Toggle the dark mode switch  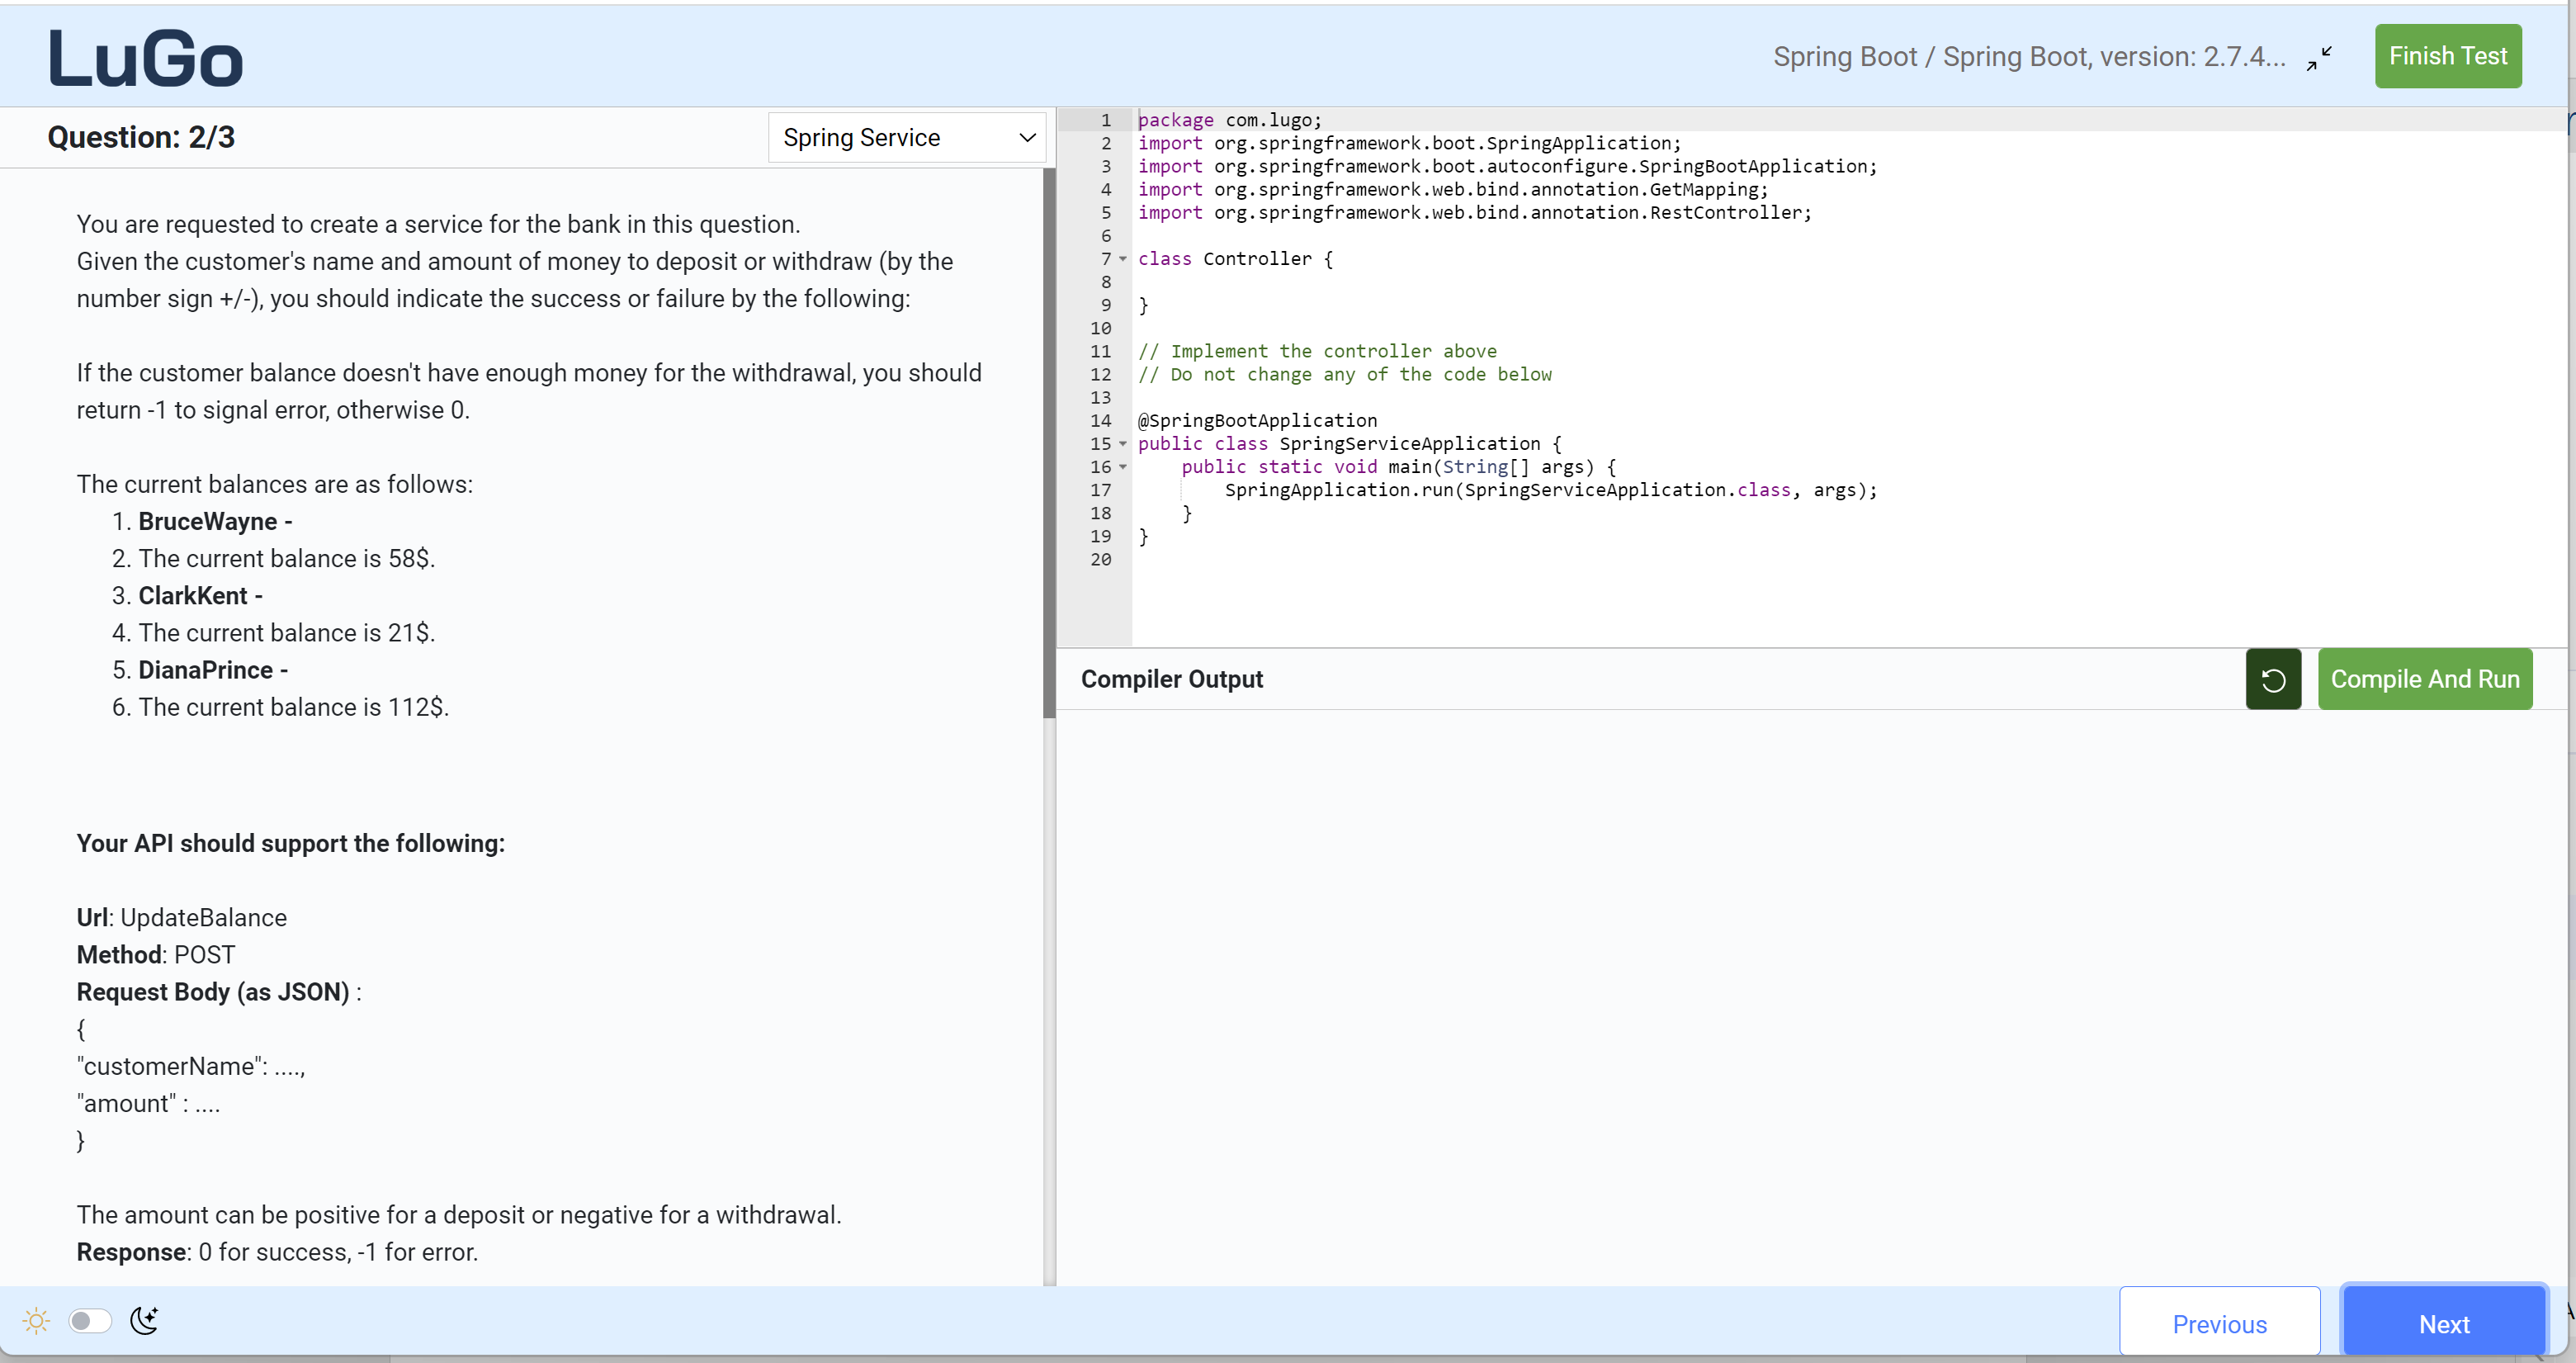tap(89, 1320)
